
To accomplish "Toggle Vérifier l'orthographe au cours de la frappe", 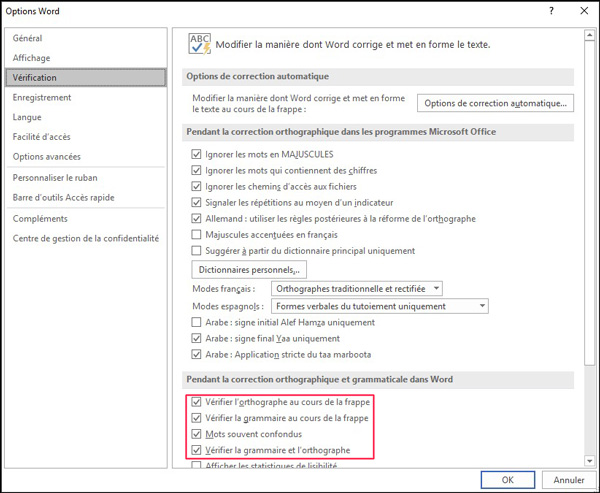I will (196, 402).
